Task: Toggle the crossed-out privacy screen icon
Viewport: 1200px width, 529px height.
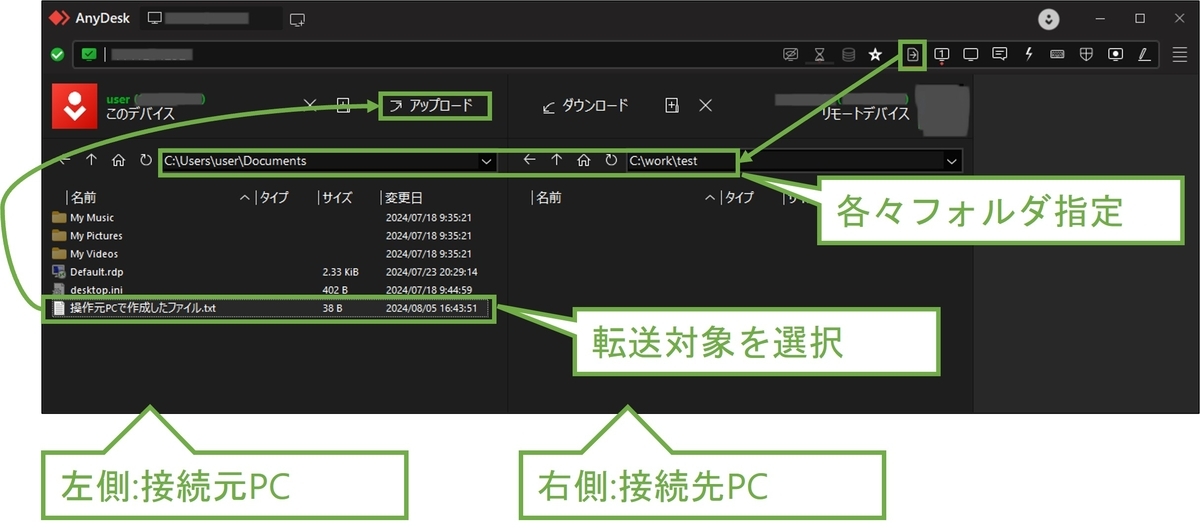Action: 791,54
